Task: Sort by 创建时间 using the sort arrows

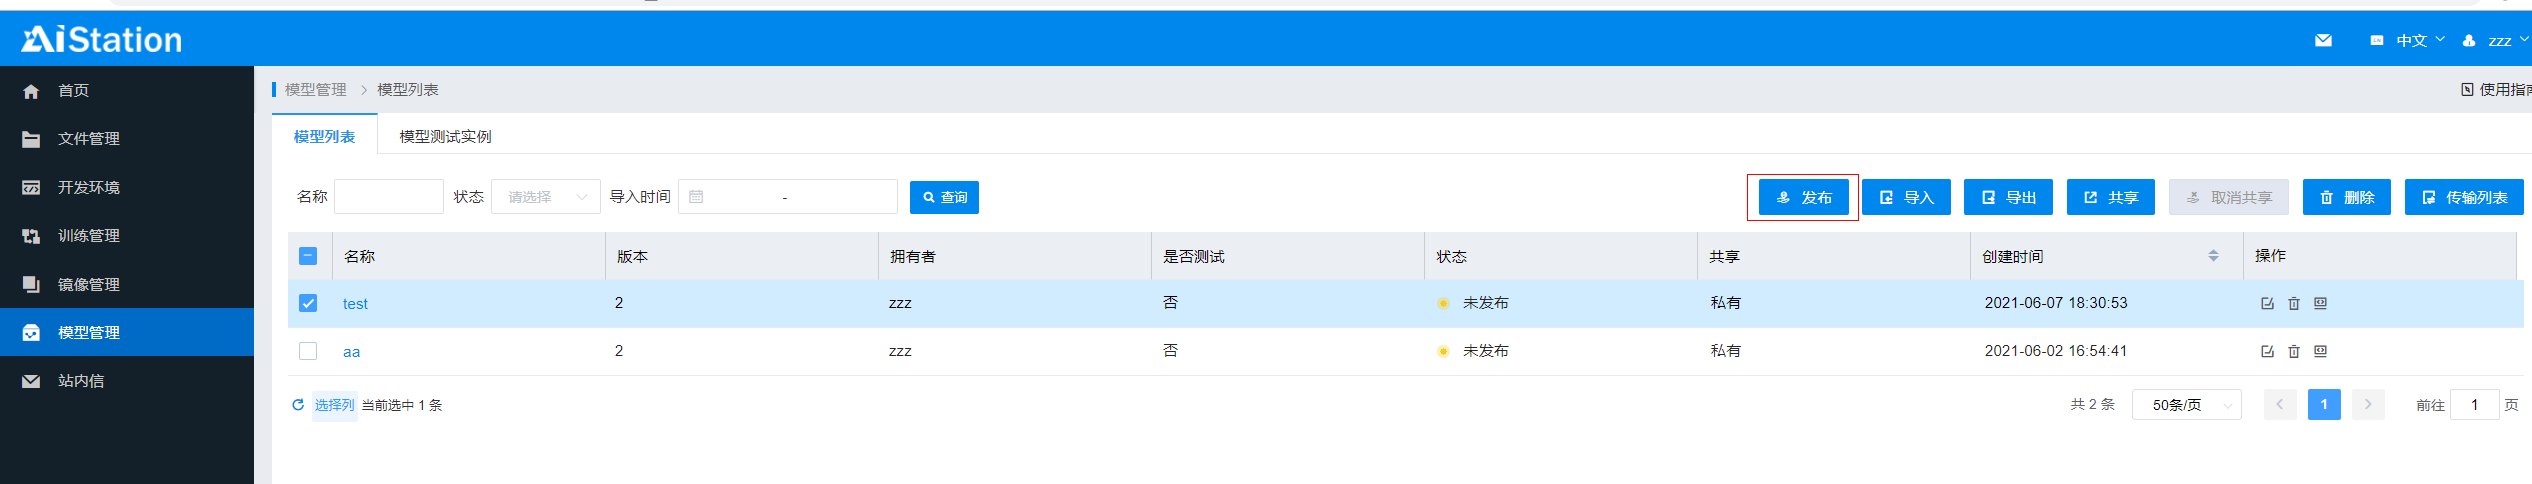Action: point(2213,256)
